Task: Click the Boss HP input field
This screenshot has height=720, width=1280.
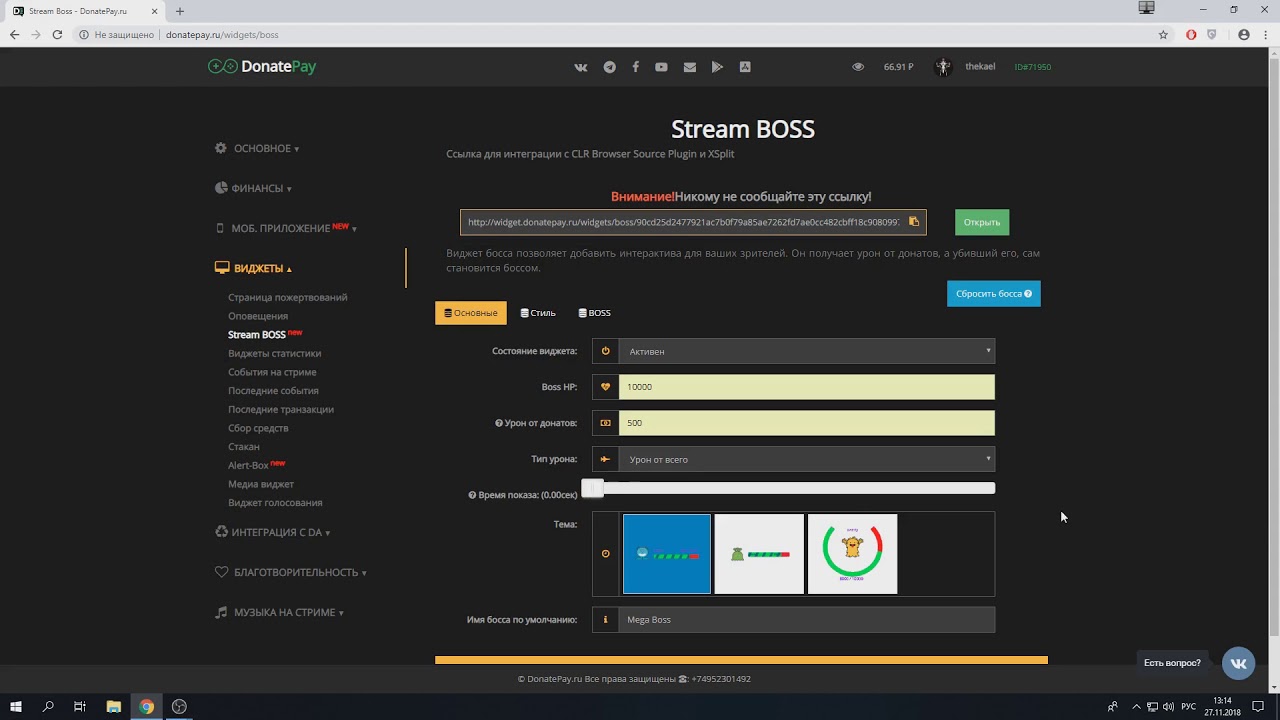Action: click(806, 387)
